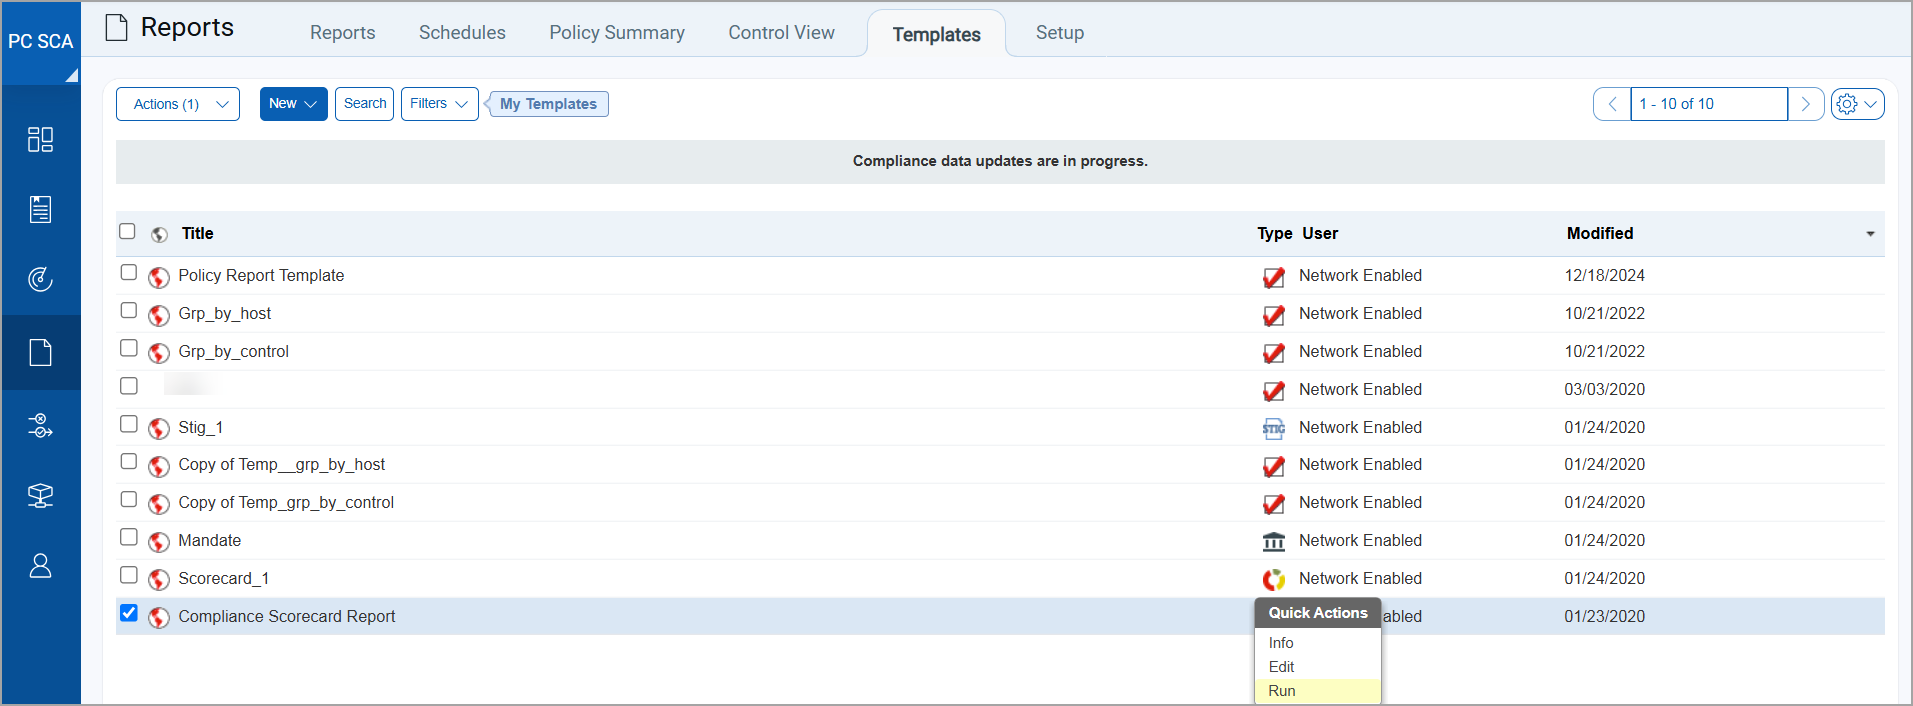The image size is (1913, 706).
Task: Click the globe icon beside Compliance Scorecard Report
Action: pos(159,618)
